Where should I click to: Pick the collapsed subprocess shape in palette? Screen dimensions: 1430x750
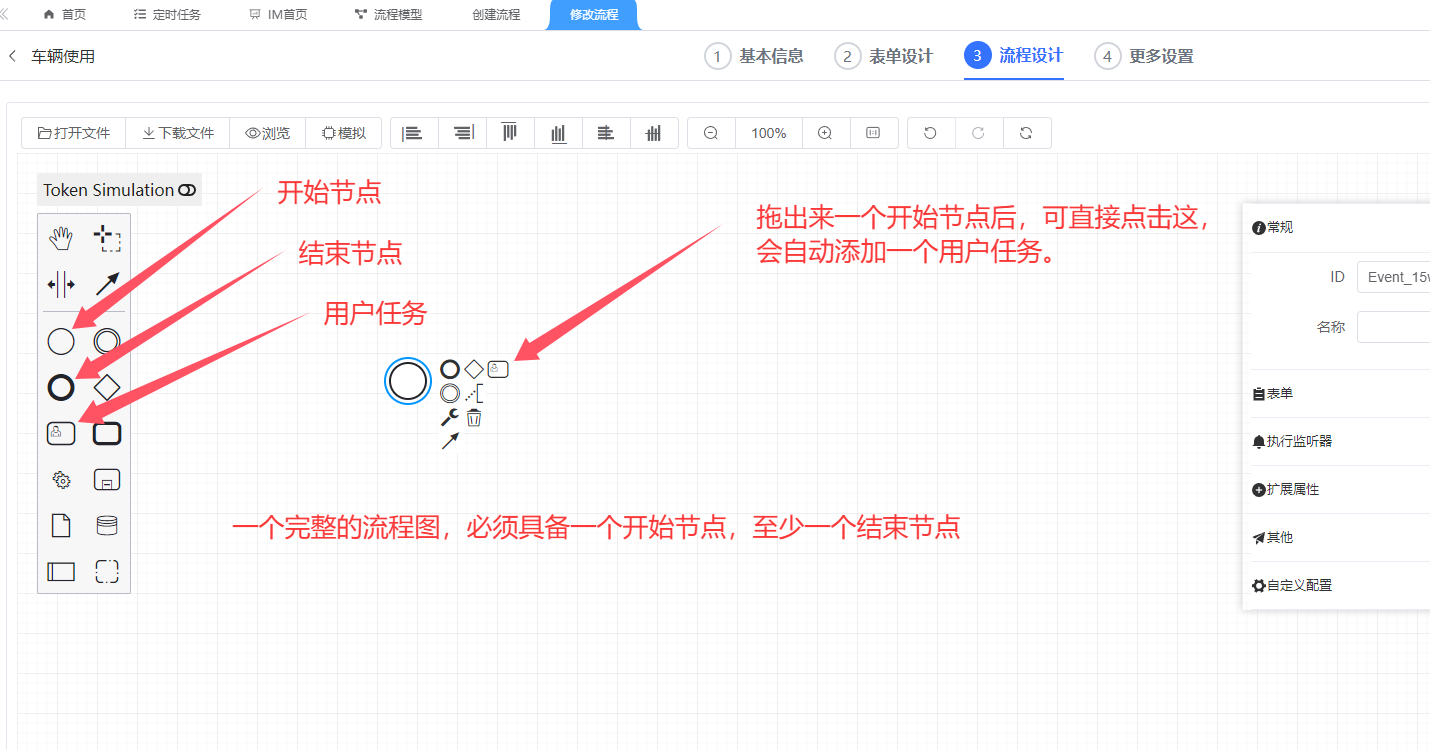[x=107, y=480]
